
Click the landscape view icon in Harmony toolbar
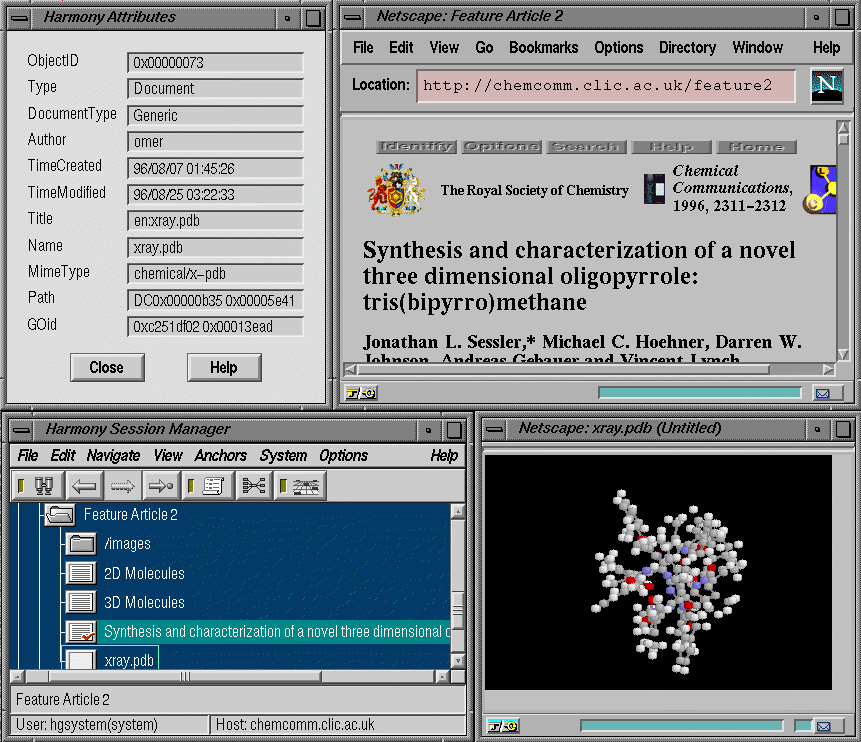300,486
